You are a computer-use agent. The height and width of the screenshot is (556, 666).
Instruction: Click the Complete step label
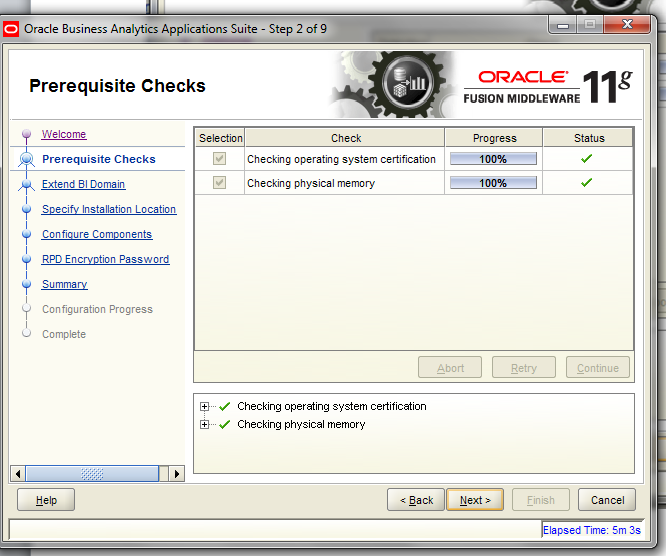click(64, 334)
